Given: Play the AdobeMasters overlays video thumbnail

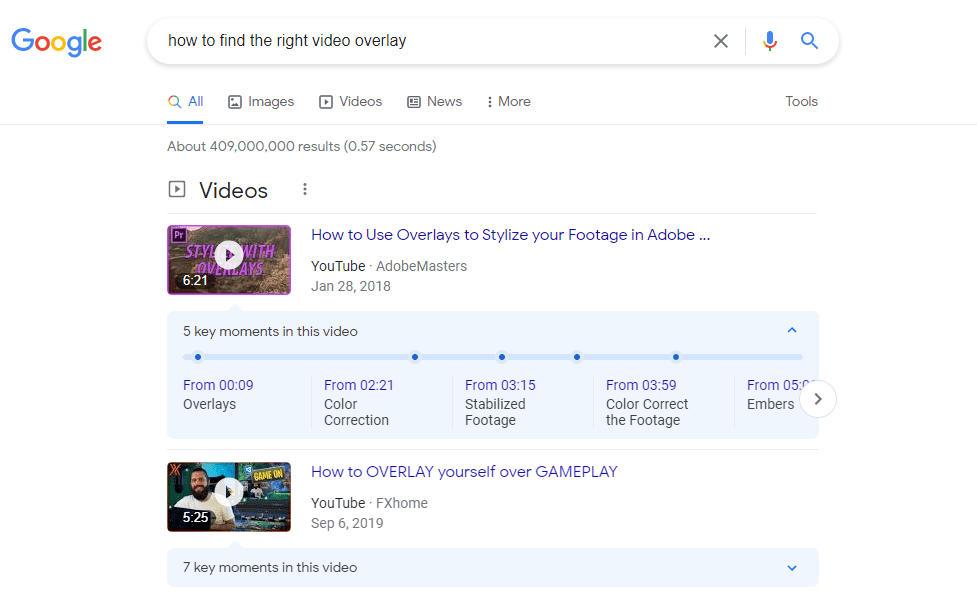Looking at the screenshot, I should pyautogui.click(x=229, y=259).
